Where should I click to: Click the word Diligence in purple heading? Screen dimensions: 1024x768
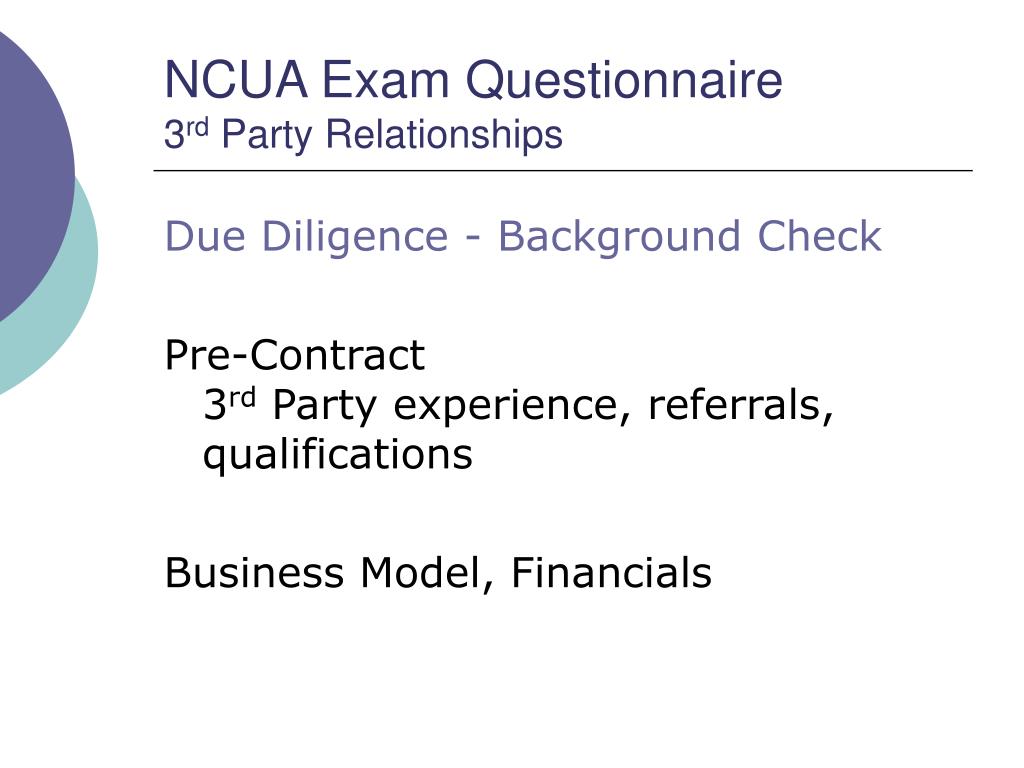(355, 237)
